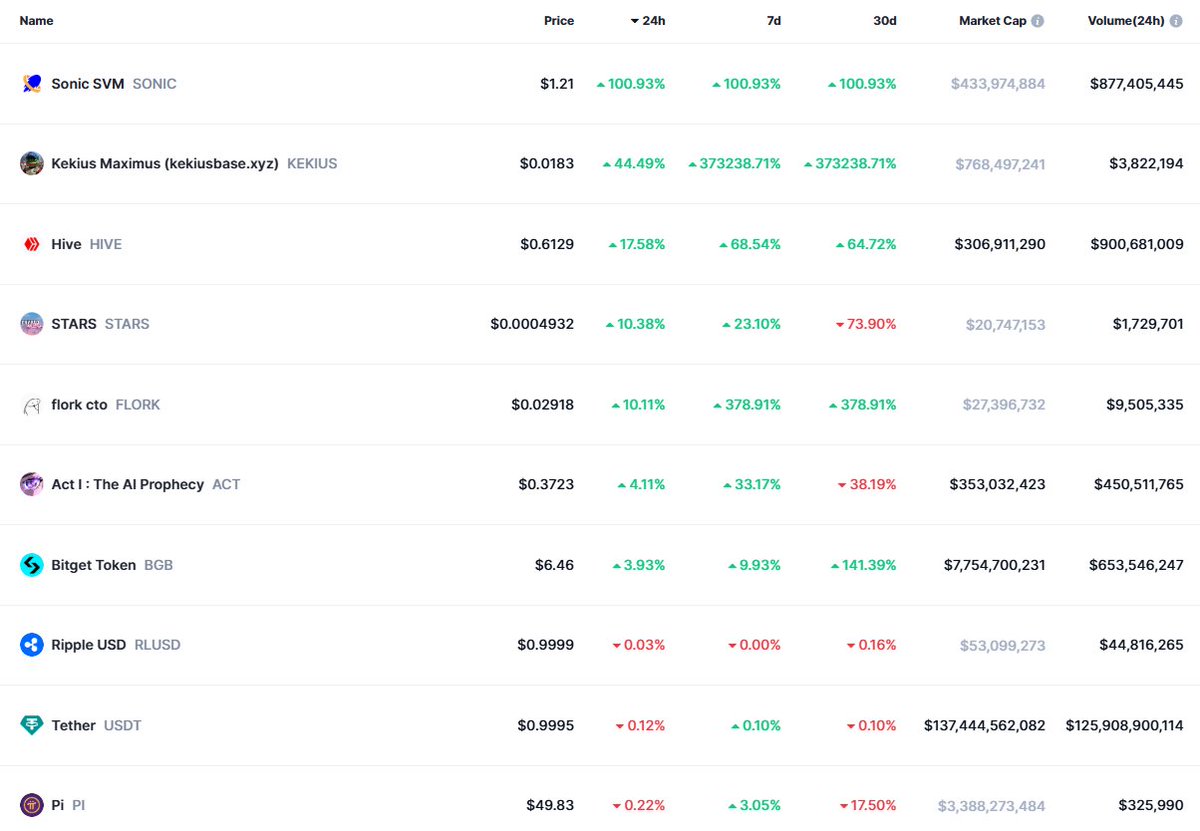Open the Volume(24h) info icon
Screen dimensions: 1200x831
pyautogui.click(x=1176, y=21)
